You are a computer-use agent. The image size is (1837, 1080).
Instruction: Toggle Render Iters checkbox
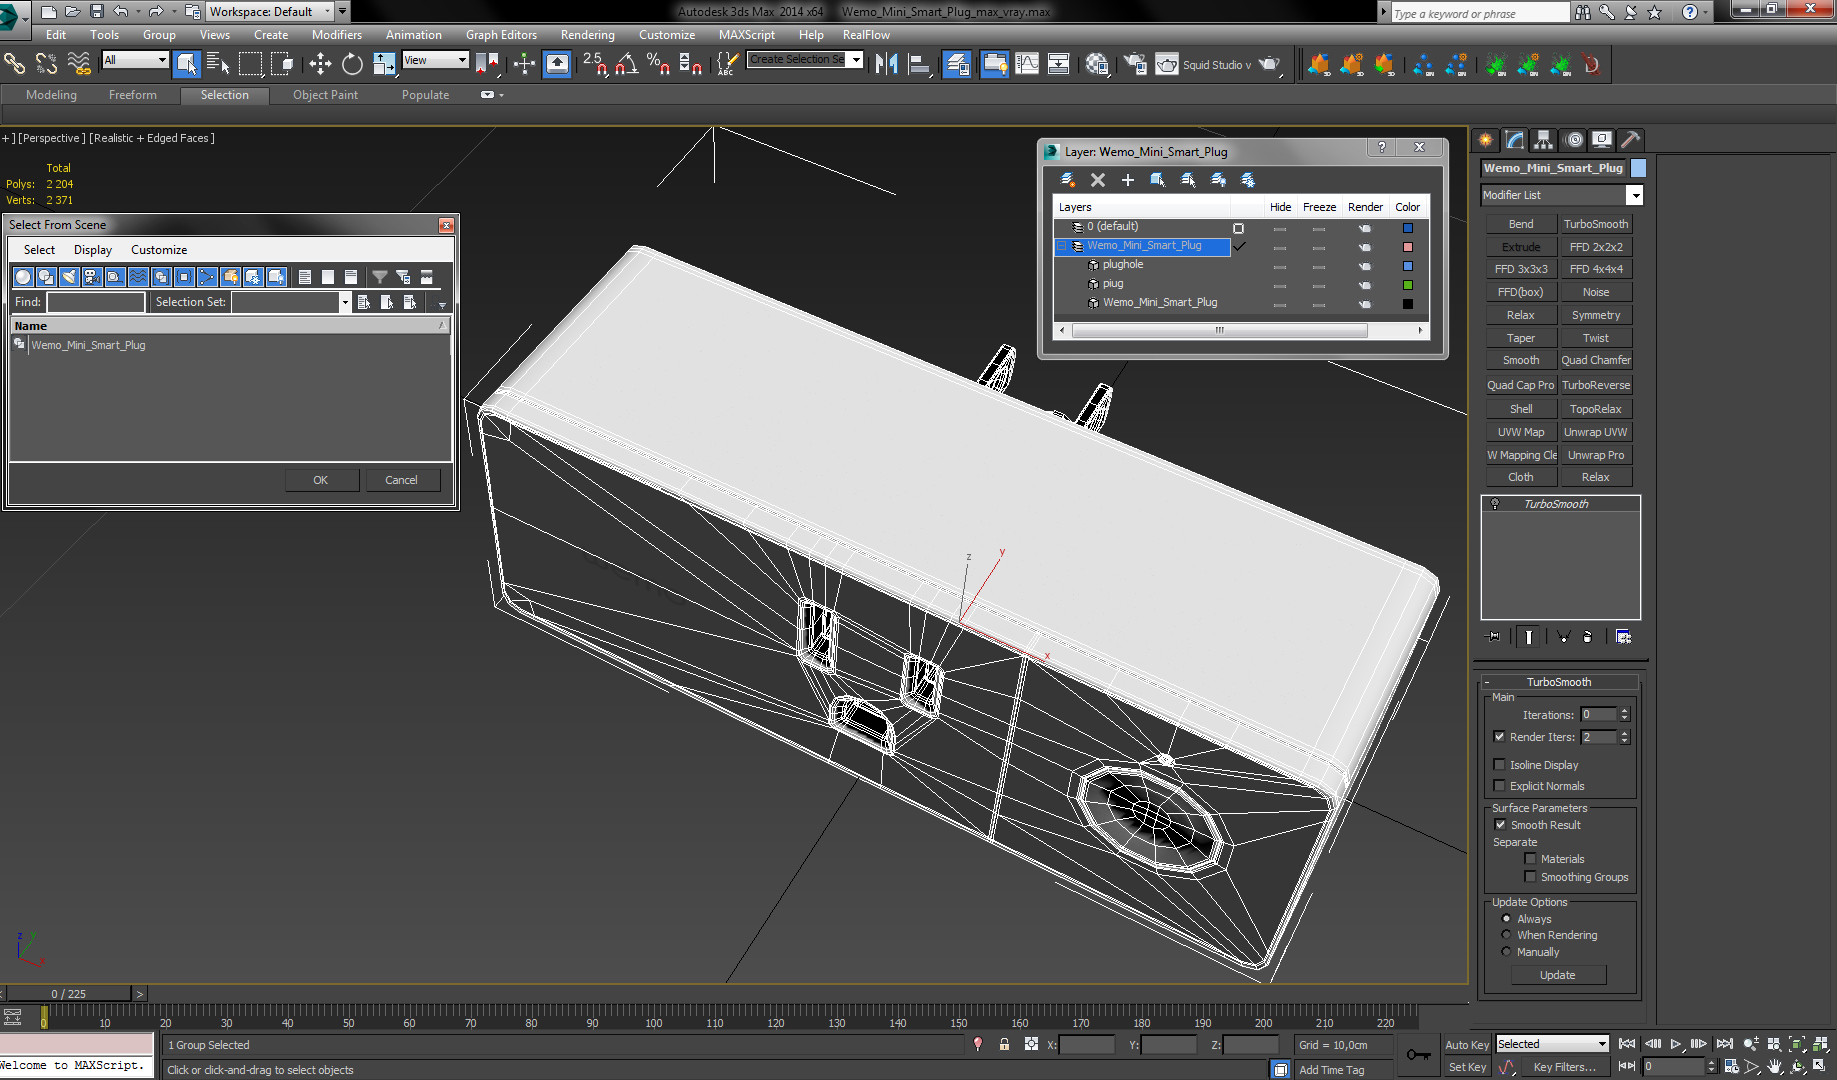pos(1499,737)
